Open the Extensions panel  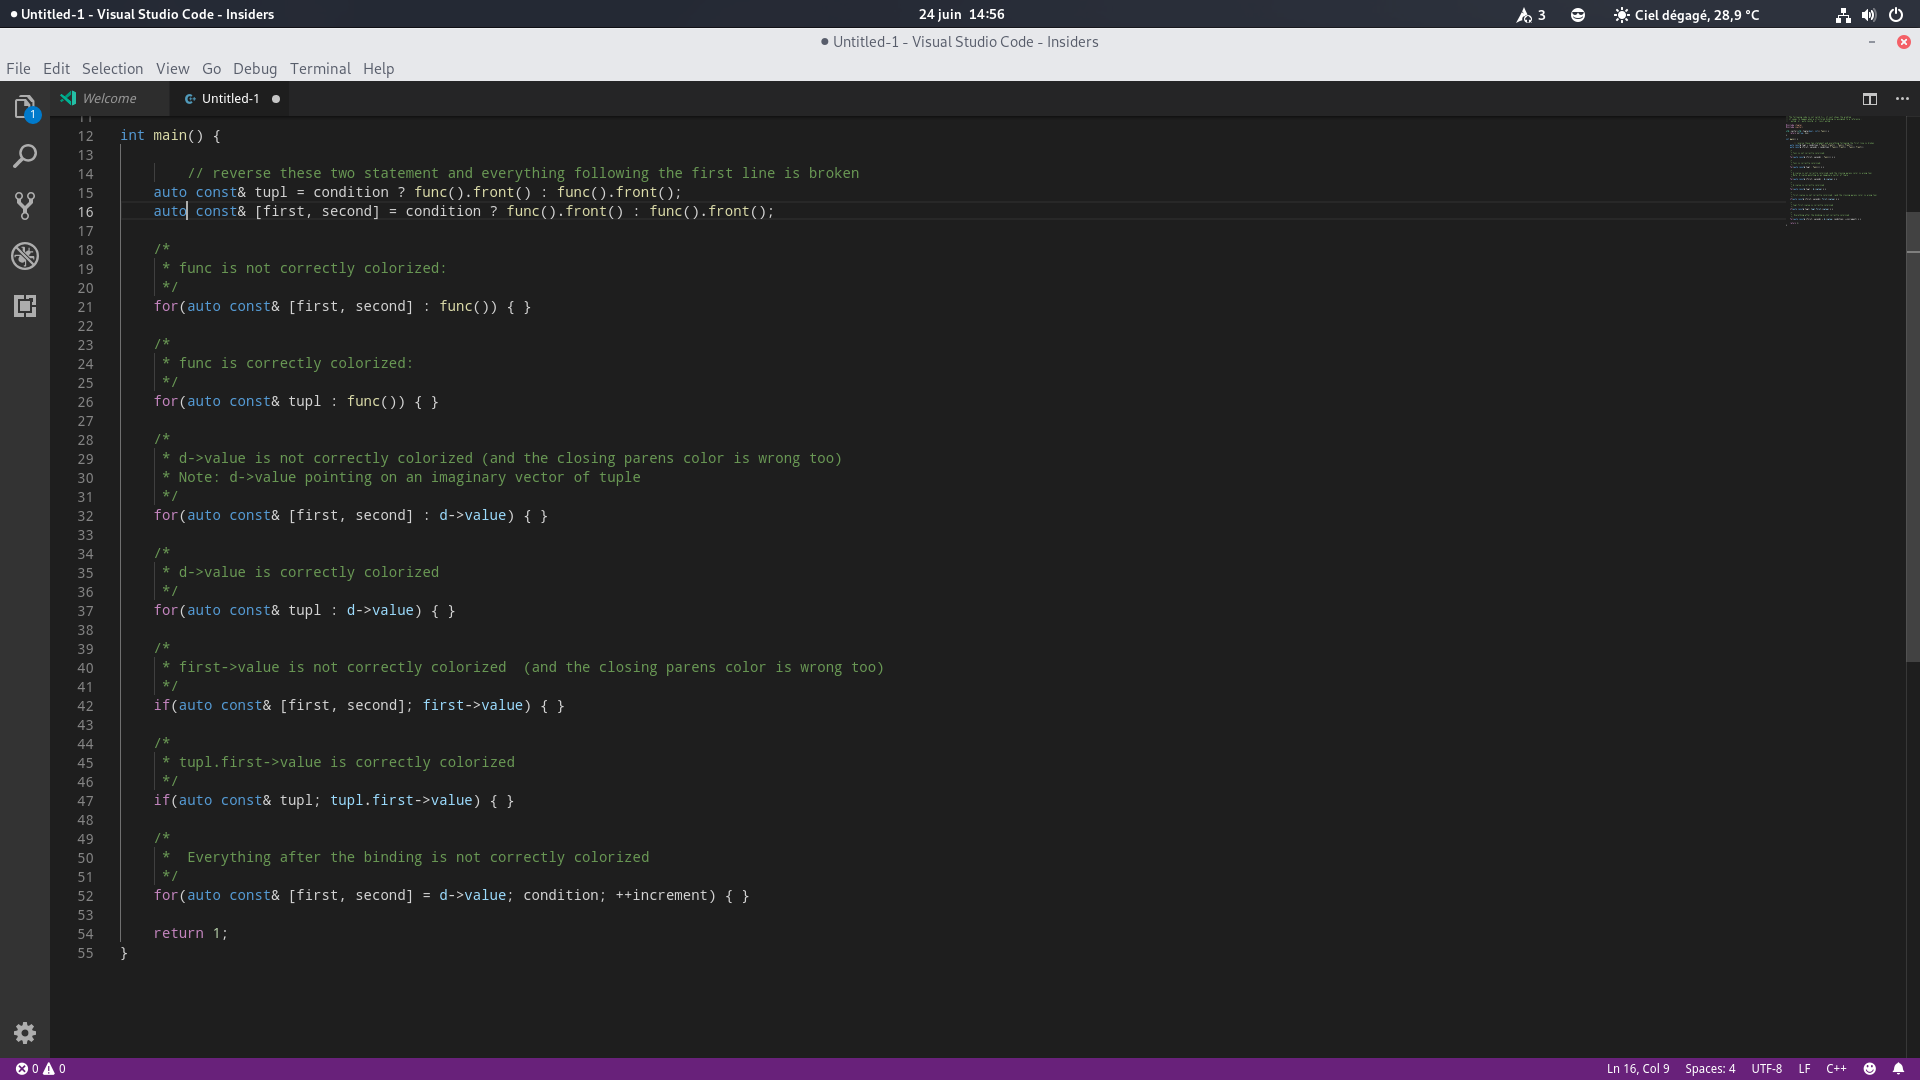(25, 306)
